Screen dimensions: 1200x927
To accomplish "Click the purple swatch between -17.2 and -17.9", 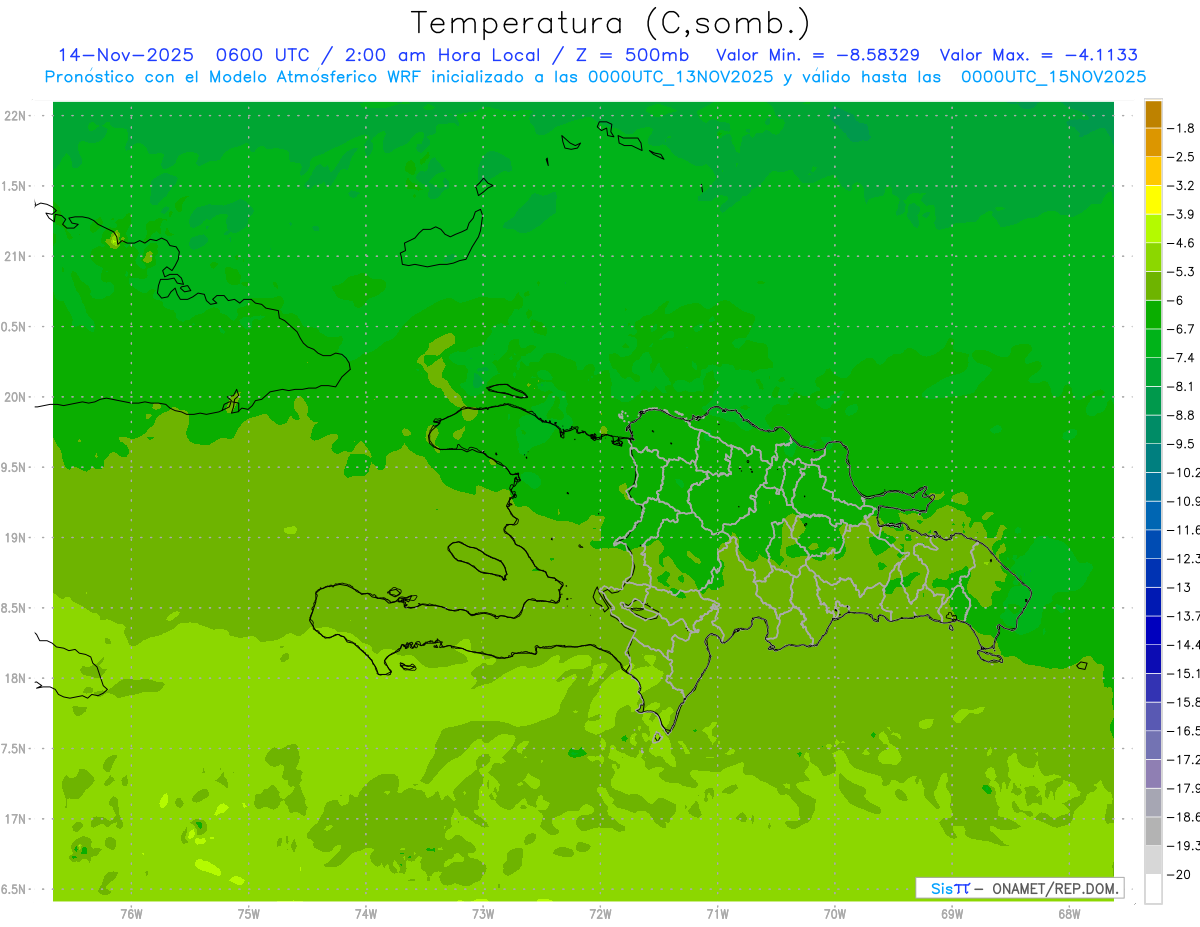I will 1153,774.
